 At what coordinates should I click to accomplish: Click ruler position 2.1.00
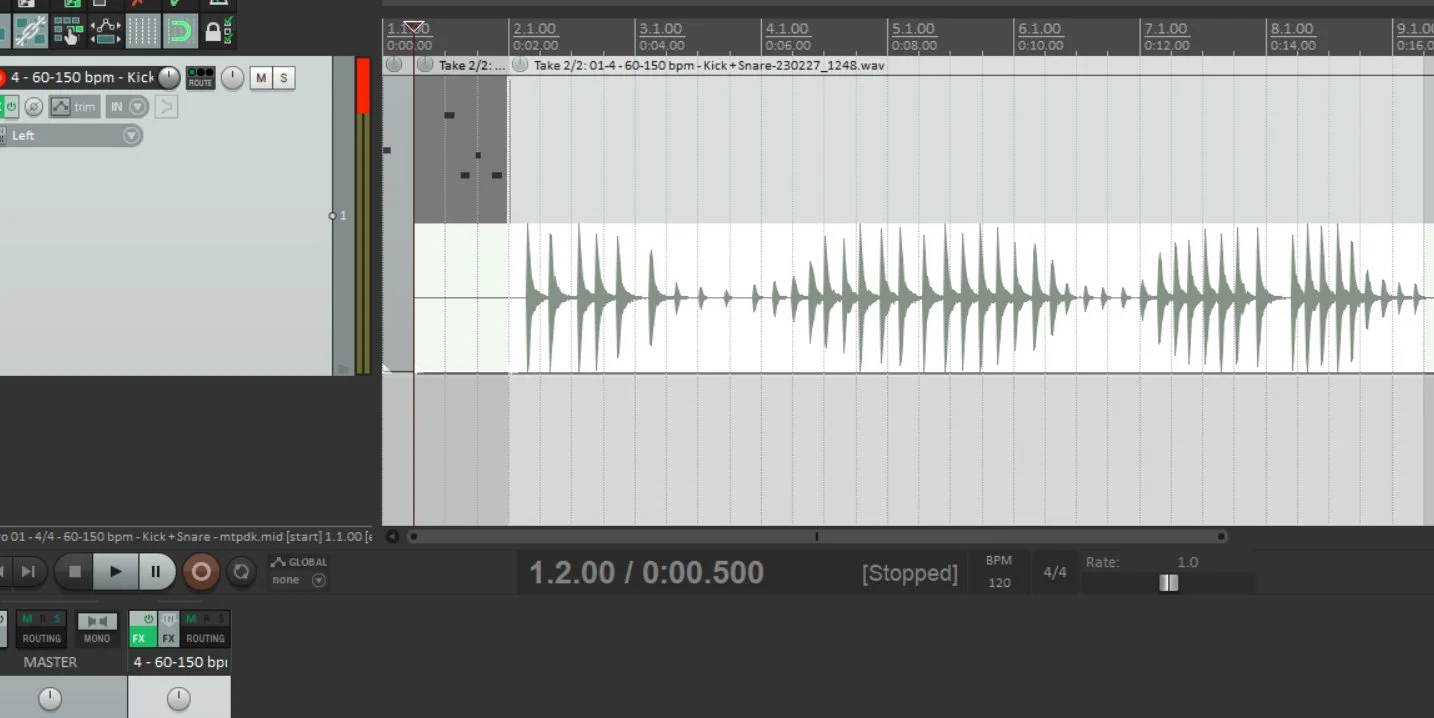[x=535, y=29]
